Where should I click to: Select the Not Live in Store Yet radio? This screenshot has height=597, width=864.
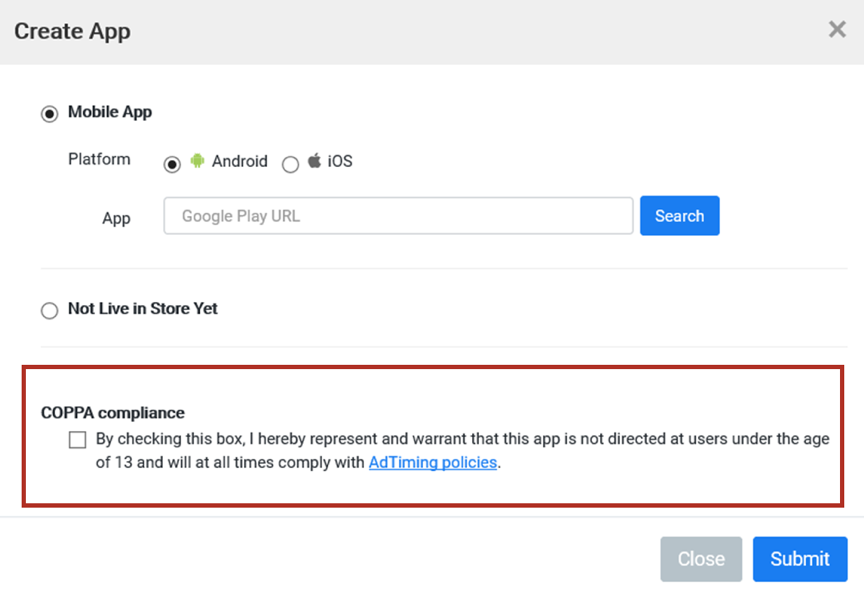[50, 310]
